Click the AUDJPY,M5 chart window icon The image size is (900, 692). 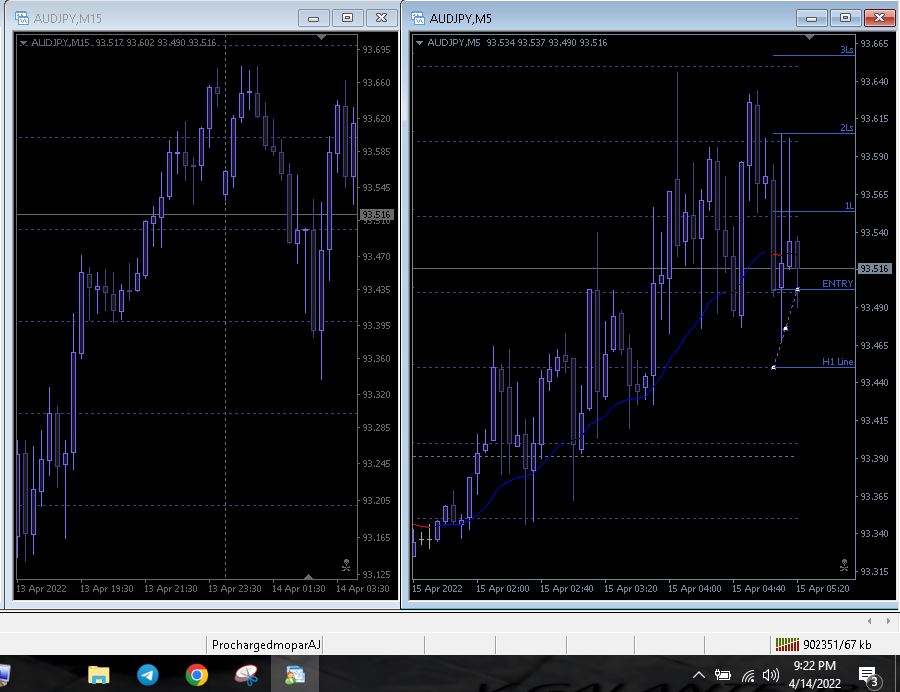coord(418,18)
